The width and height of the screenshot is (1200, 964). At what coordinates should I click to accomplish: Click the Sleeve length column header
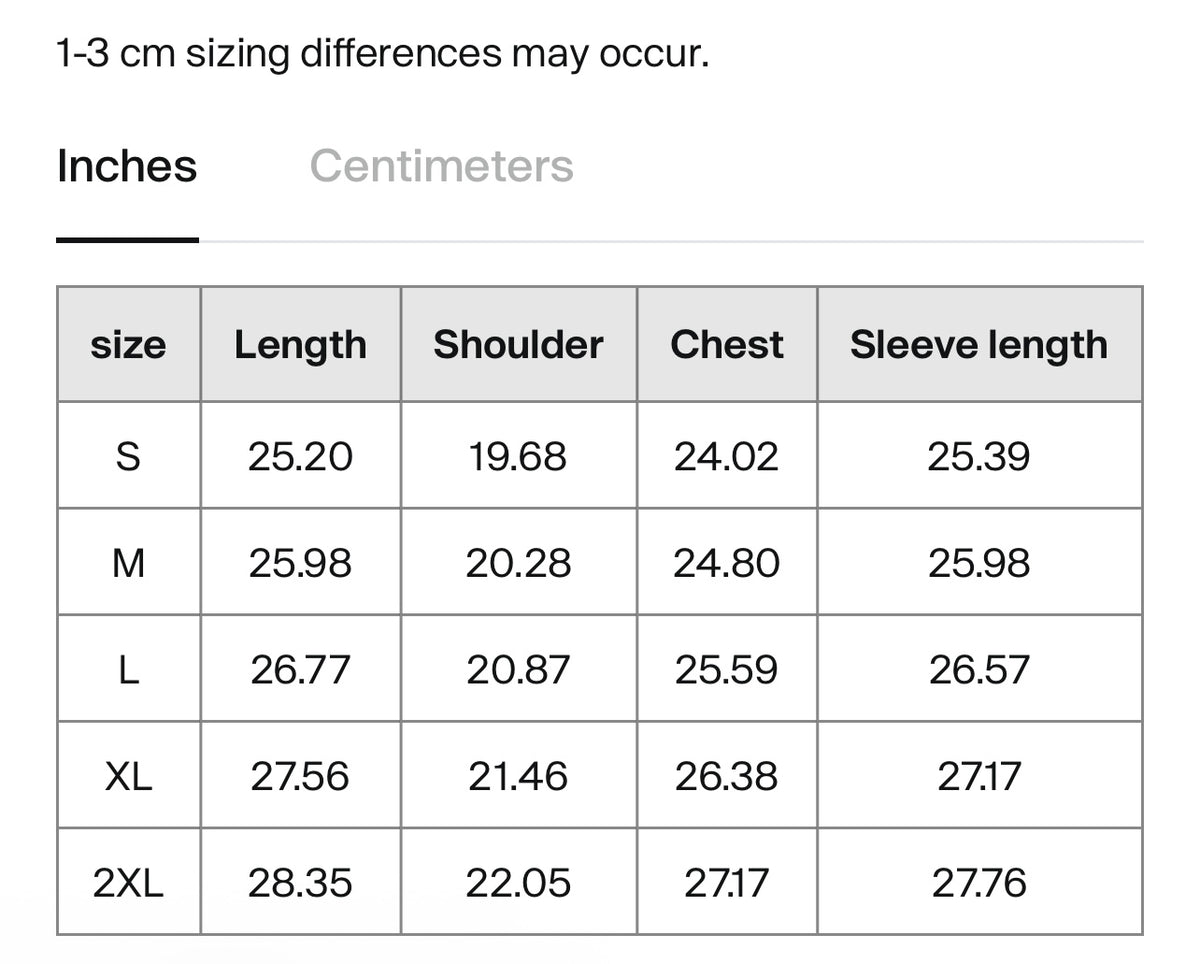979,345
